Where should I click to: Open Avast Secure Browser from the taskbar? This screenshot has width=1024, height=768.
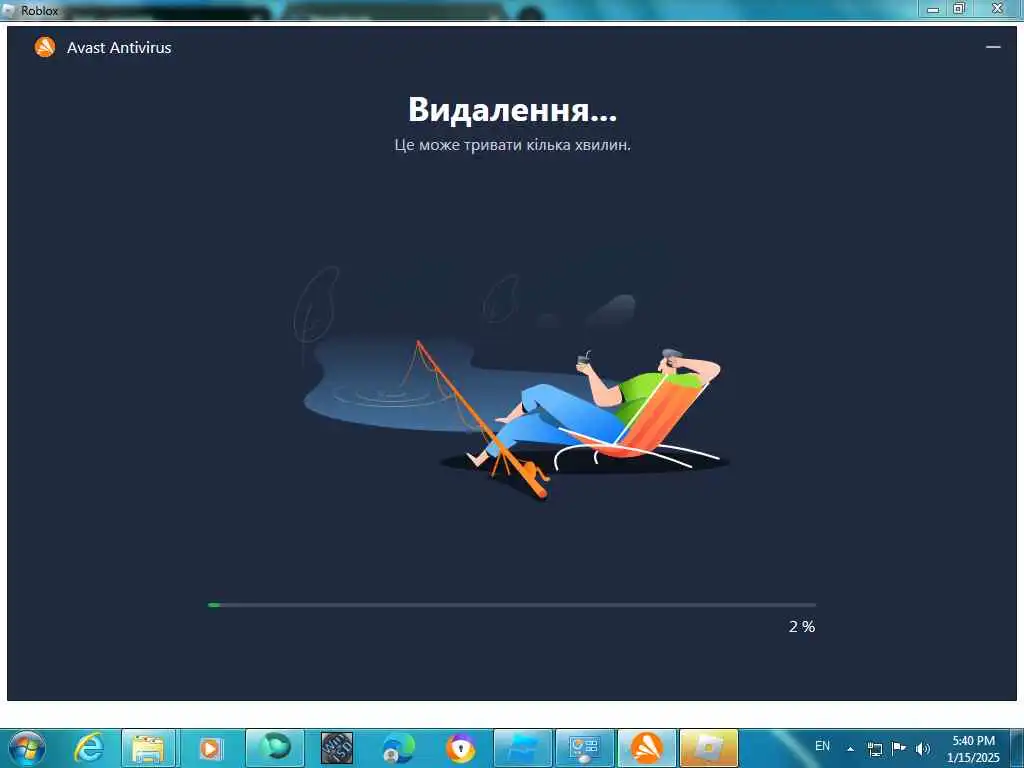tap(460, 748)
